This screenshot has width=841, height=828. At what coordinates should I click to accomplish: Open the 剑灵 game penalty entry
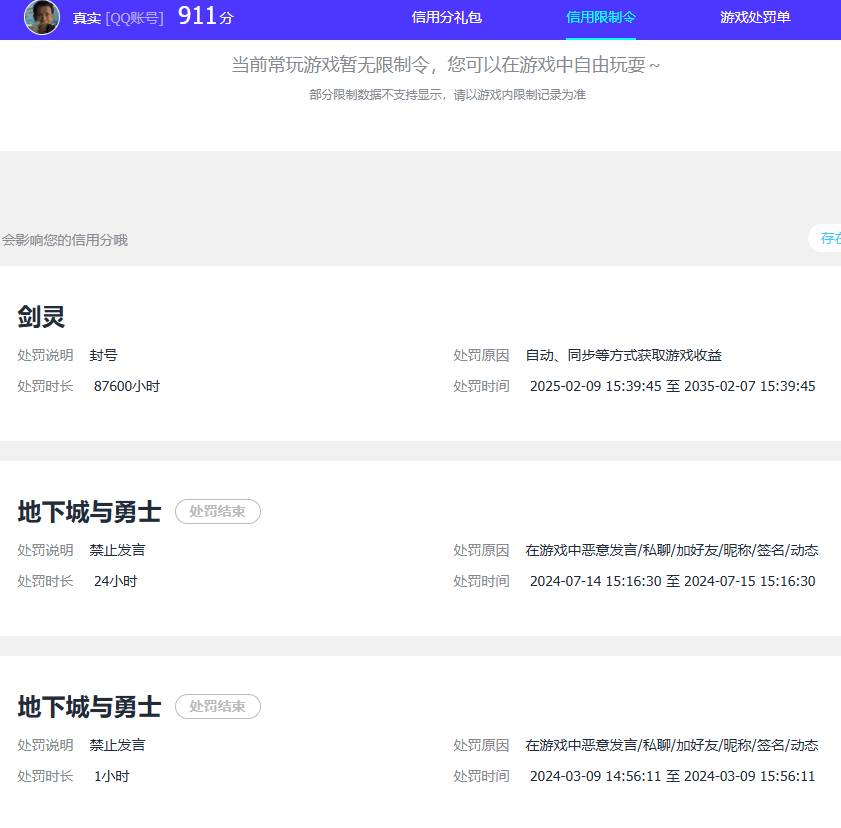pos(40,317)
